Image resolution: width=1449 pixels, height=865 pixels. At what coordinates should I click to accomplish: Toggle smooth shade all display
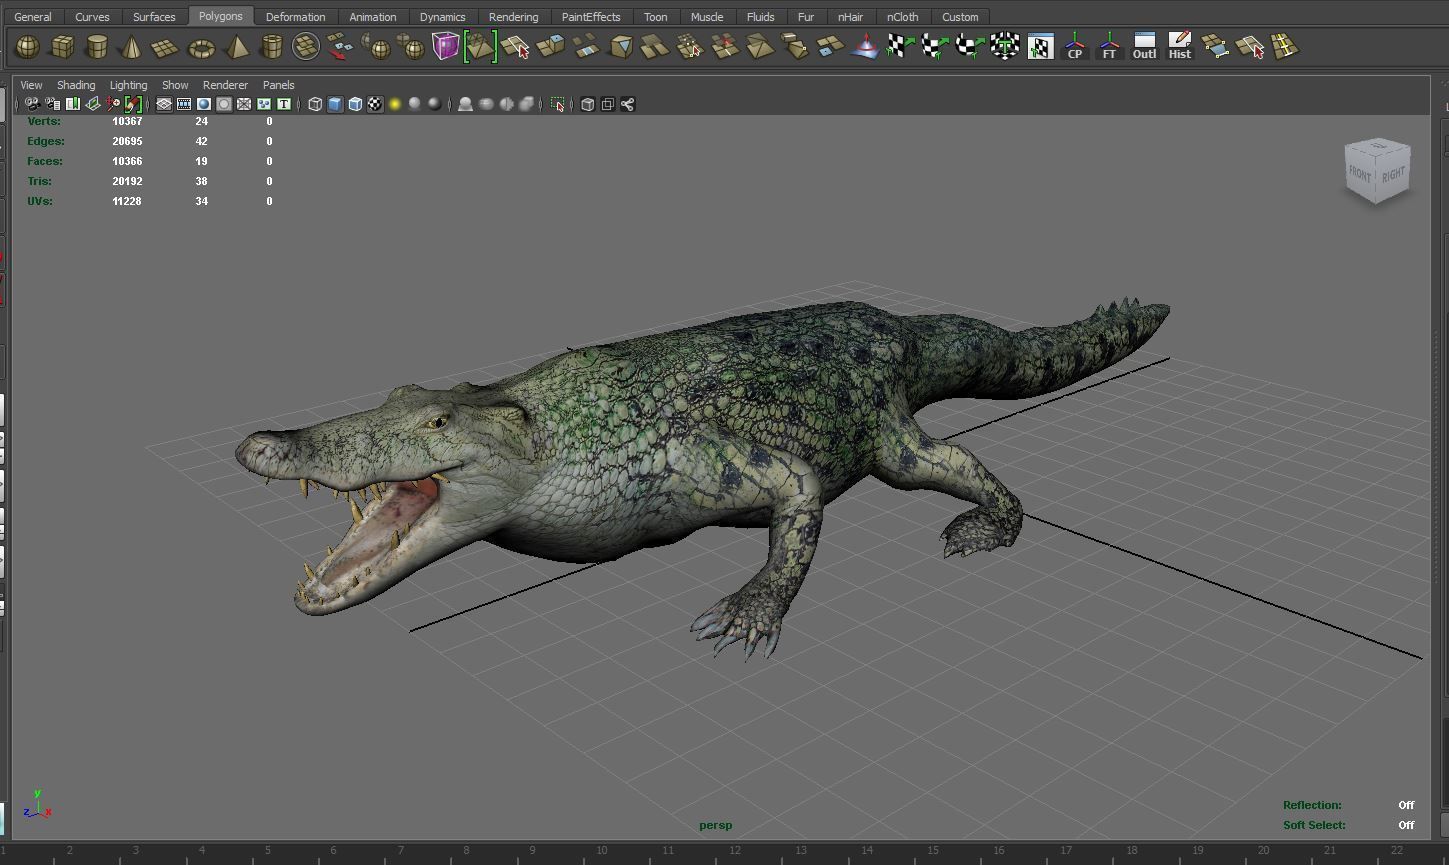[335, 104]
